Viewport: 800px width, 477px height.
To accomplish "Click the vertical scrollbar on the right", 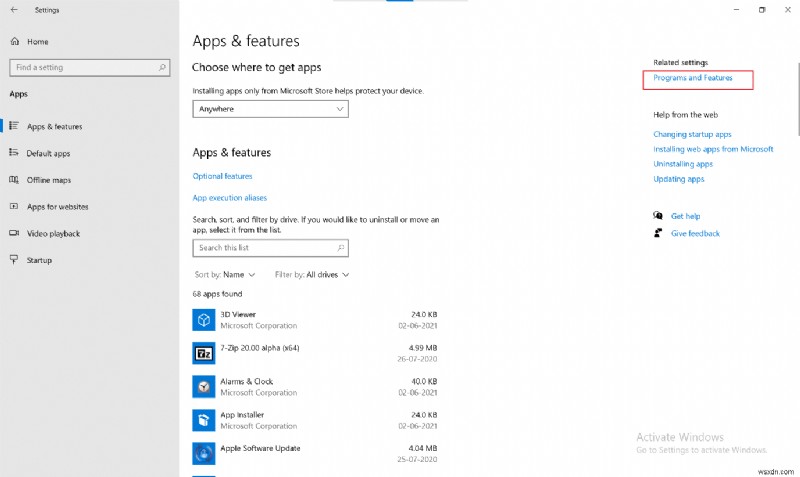I will coord(797,99).
